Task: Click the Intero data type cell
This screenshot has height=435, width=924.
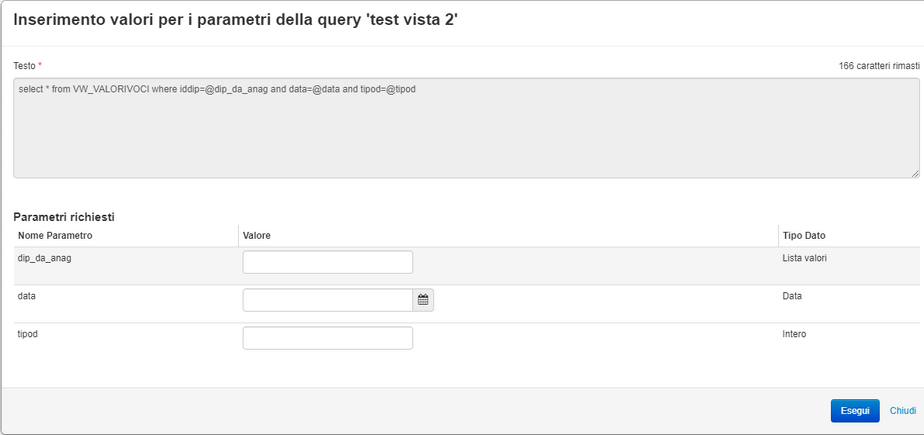Action: click(x=794, y=334)
